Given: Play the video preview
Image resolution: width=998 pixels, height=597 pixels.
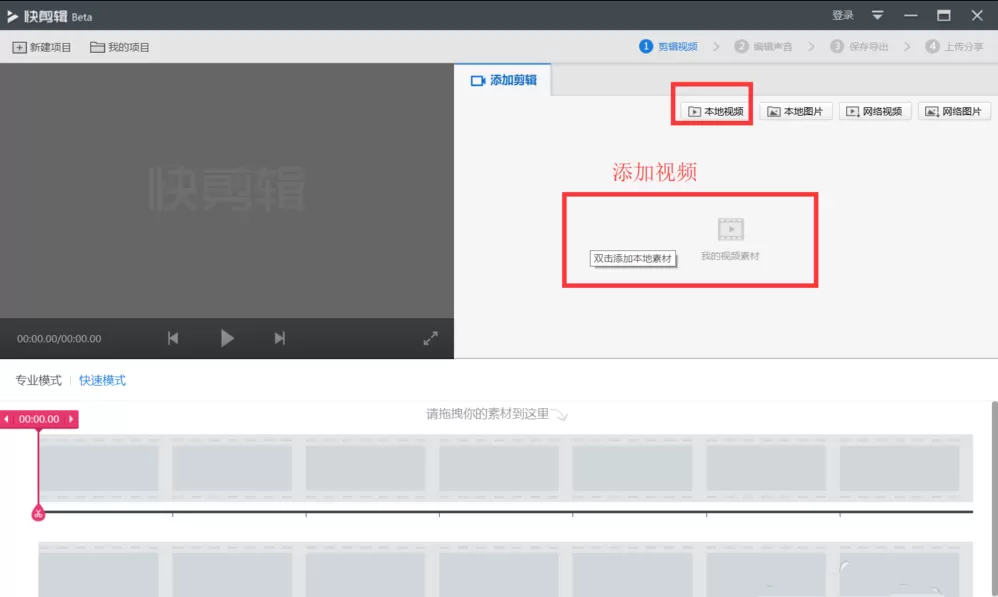Looking at the screenshot, I should pos(227,338).
